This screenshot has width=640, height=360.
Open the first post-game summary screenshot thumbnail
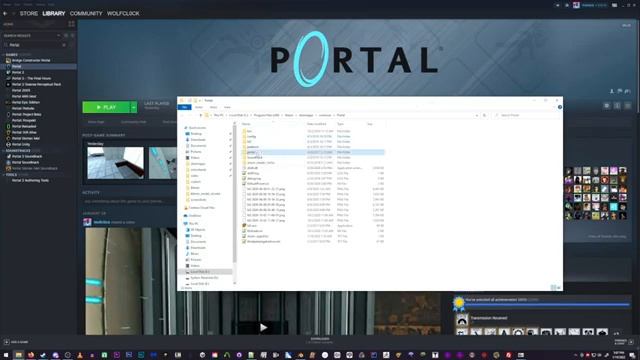tap(116, 163)
